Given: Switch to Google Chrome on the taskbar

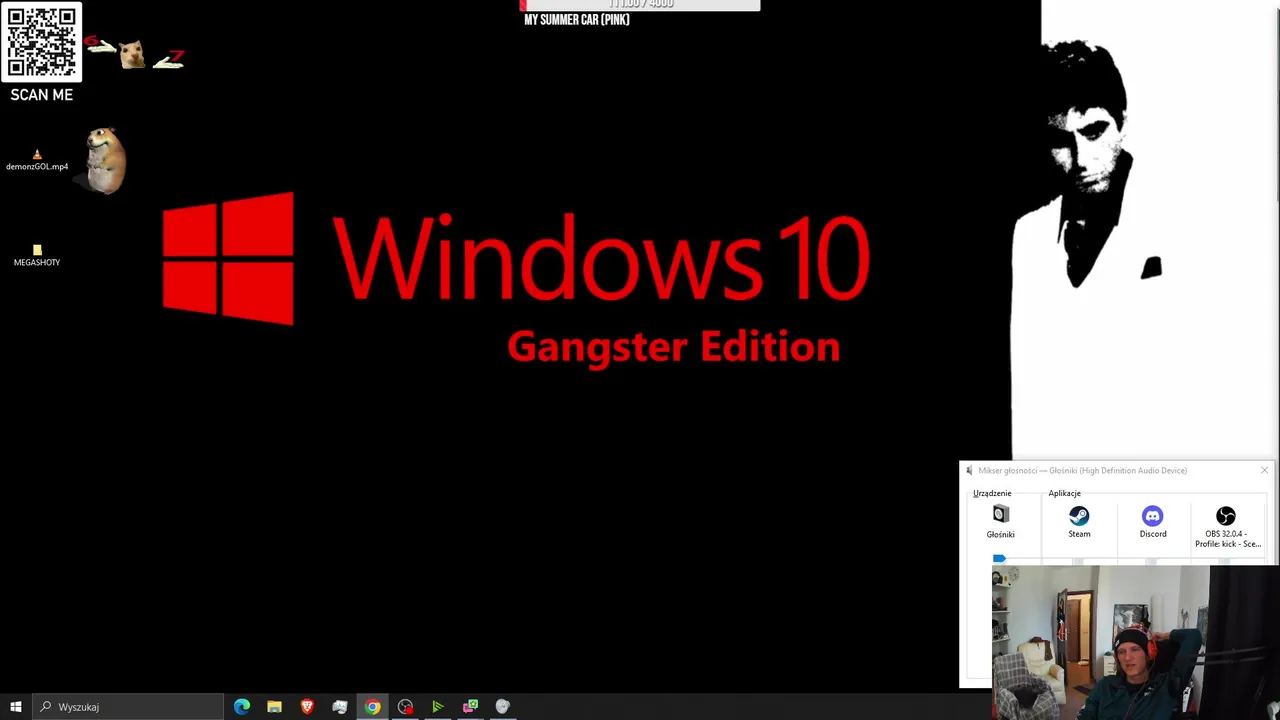Looking at the screenshot, I should [x=372, y=707].
